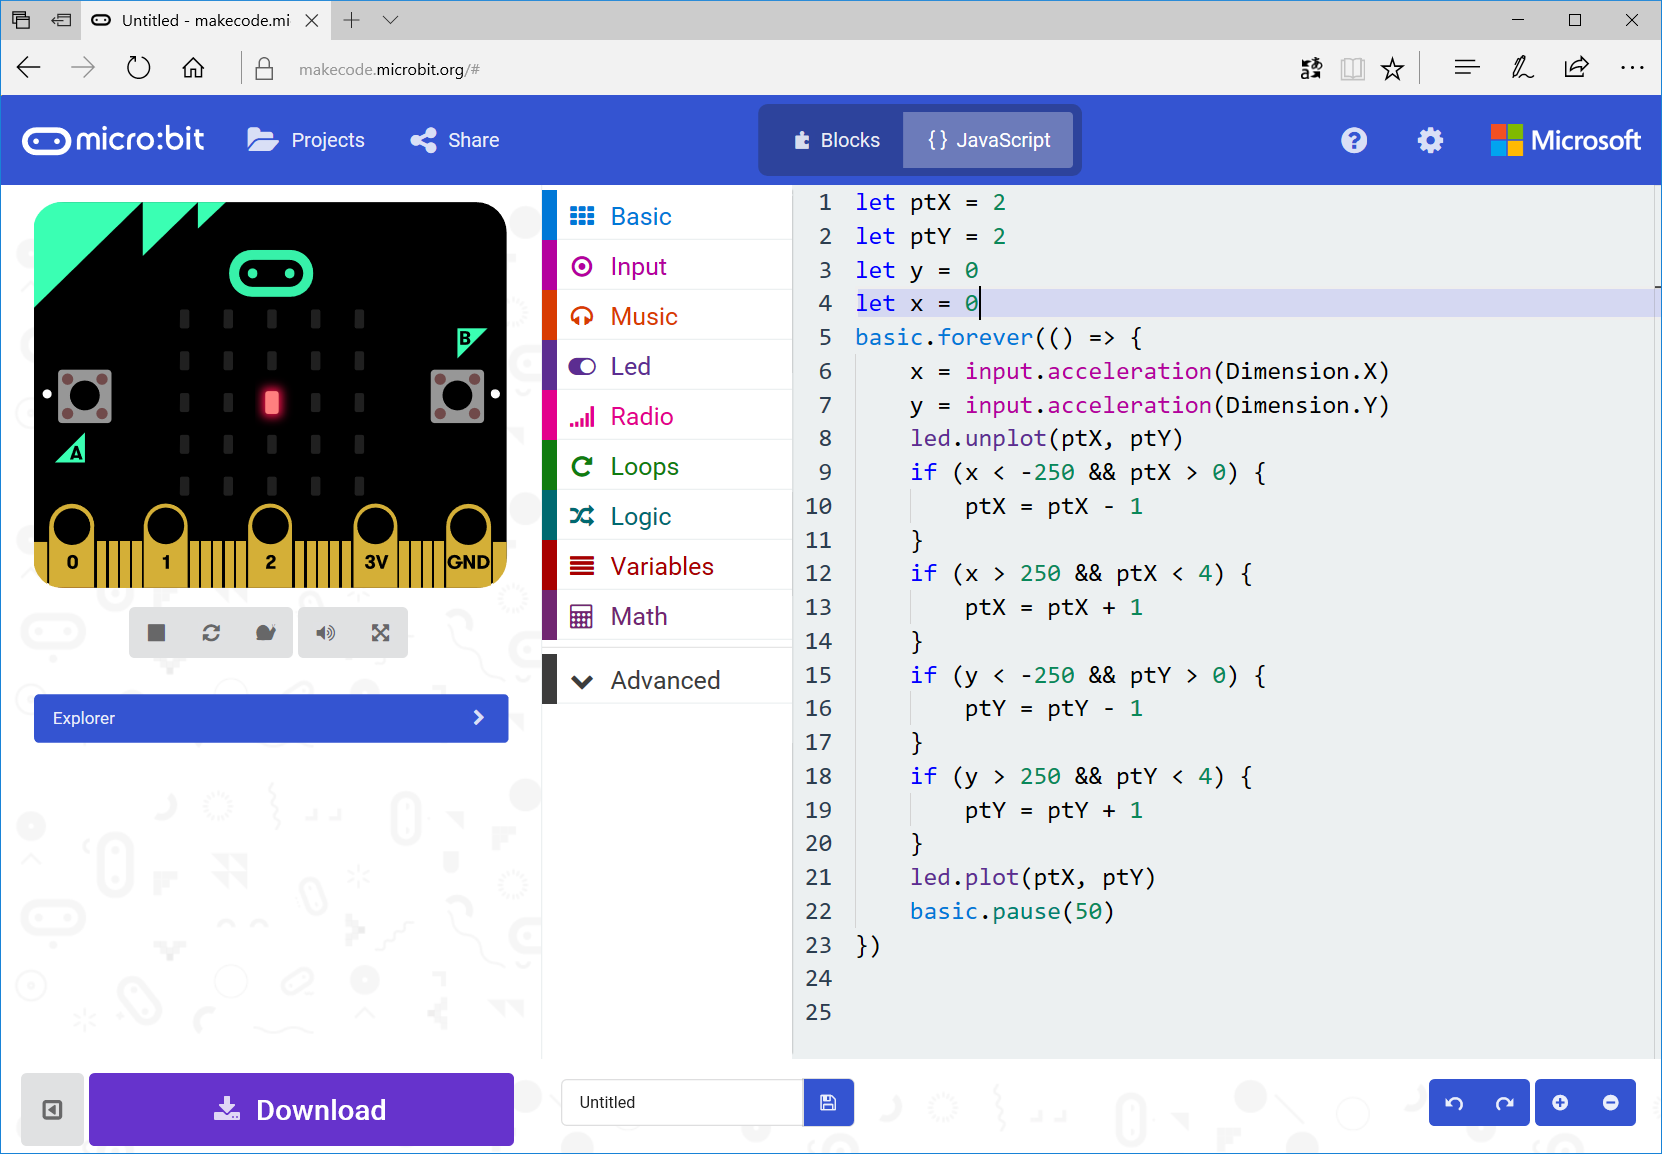
Task: Mute the simulator sound
Action: (x=325, y=632)
